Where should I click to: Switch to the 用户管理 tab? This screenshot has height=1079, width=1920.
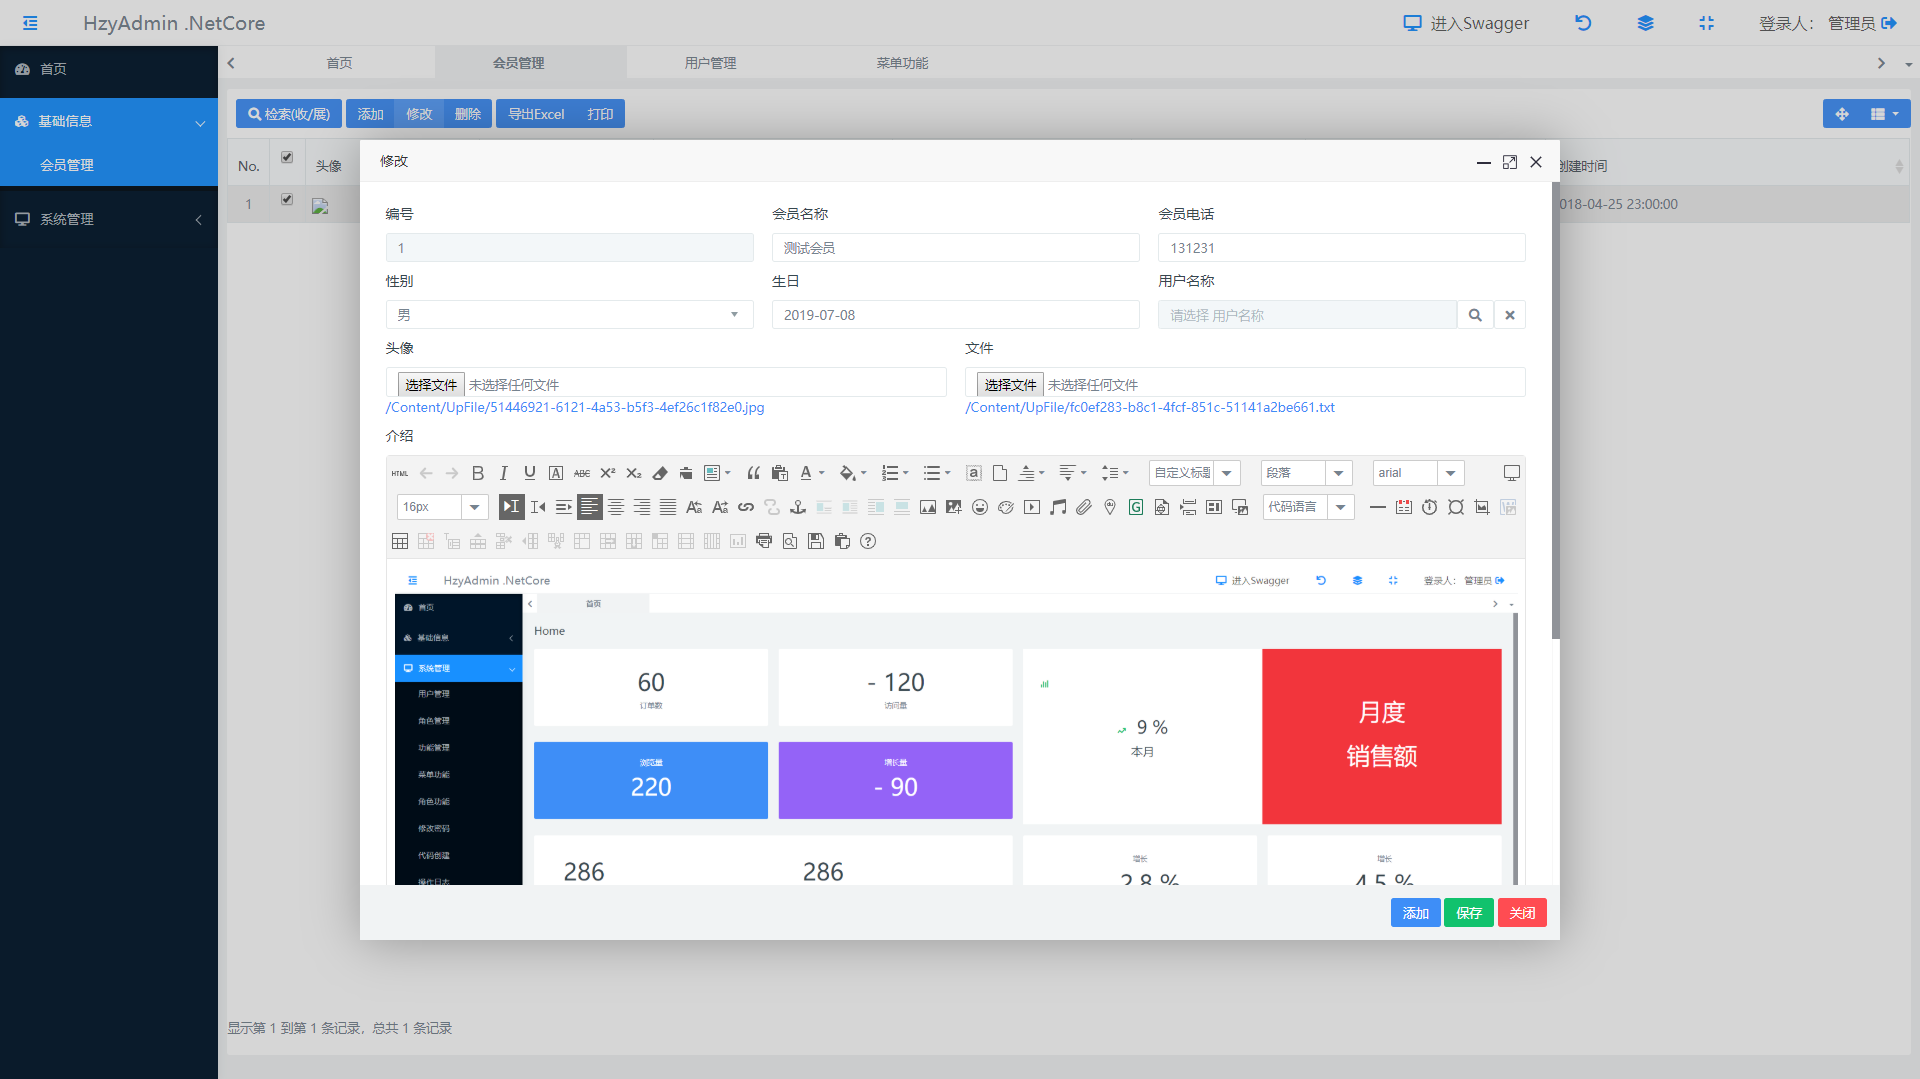pos(710,63)
